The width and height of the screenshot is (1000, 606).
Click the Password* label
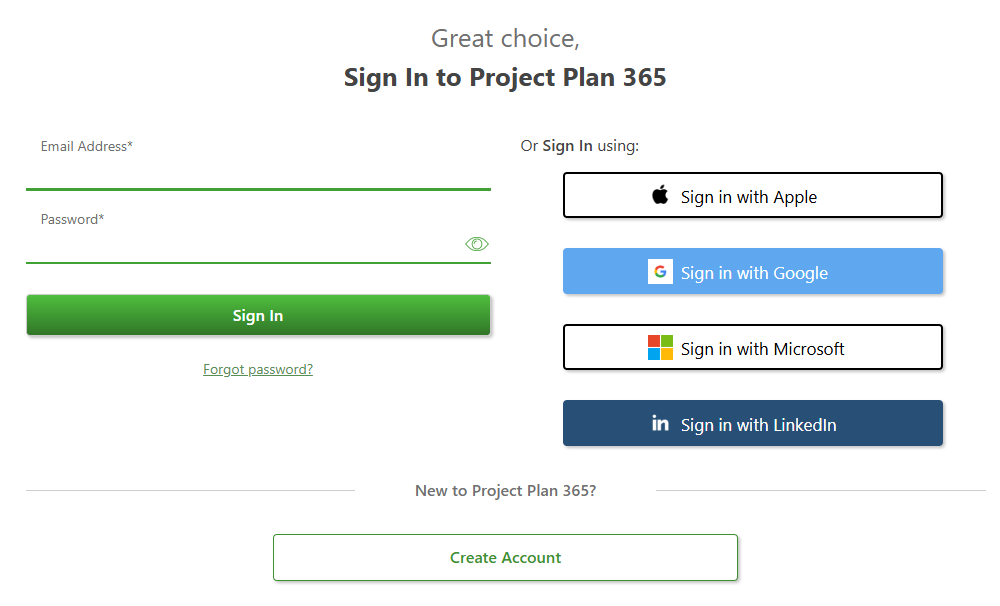pyautogui.click(x=72, y=219)
